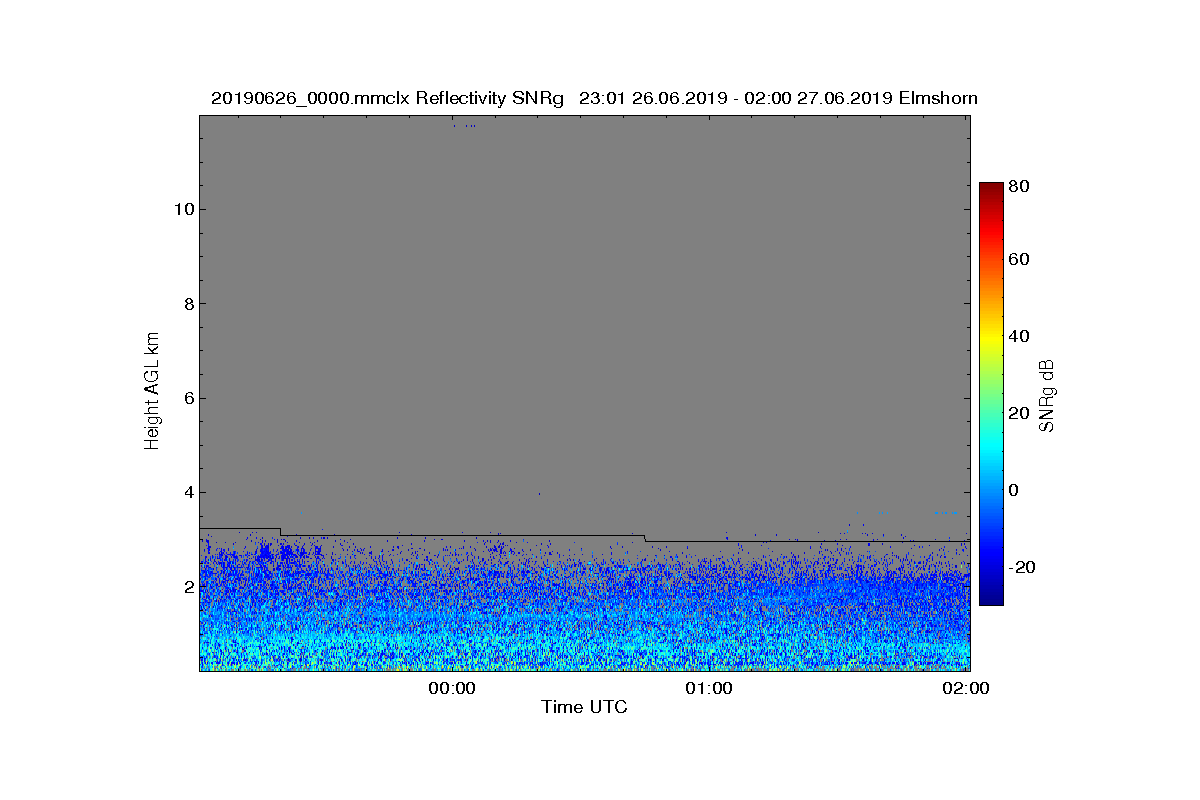Screen dimensions: 1200x800
Task: Click the height tick label 2
Action: click(x=188, y=587)
